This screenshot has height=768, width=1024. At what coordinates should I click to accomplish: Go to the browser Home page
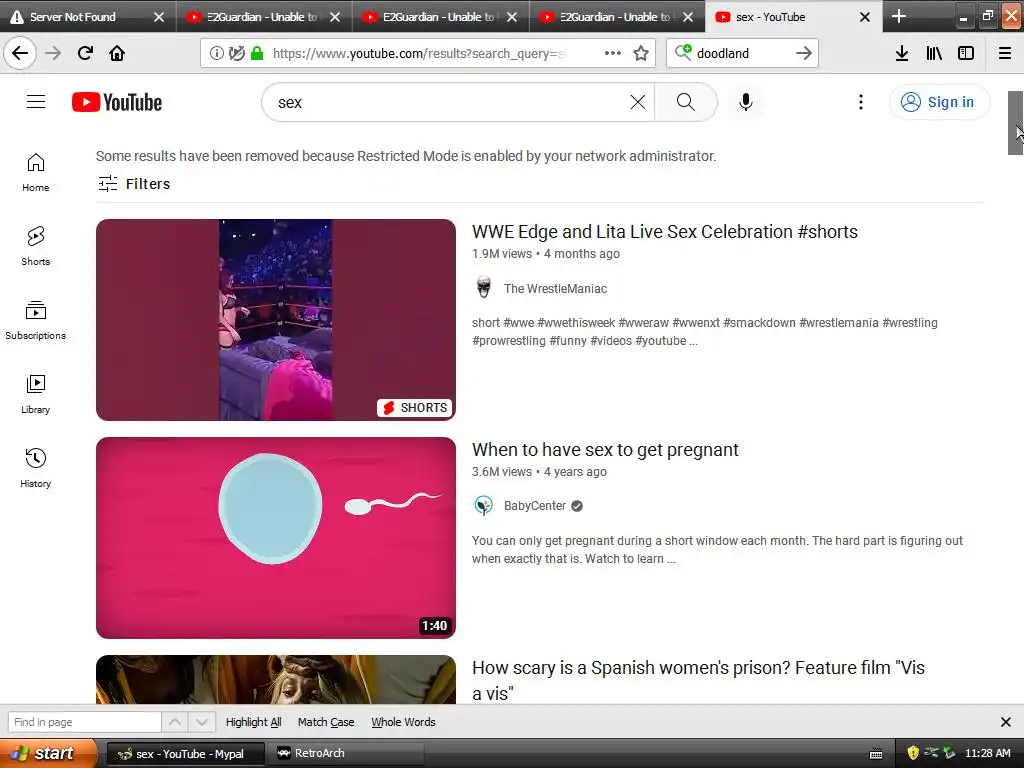[x=117, y=53]
